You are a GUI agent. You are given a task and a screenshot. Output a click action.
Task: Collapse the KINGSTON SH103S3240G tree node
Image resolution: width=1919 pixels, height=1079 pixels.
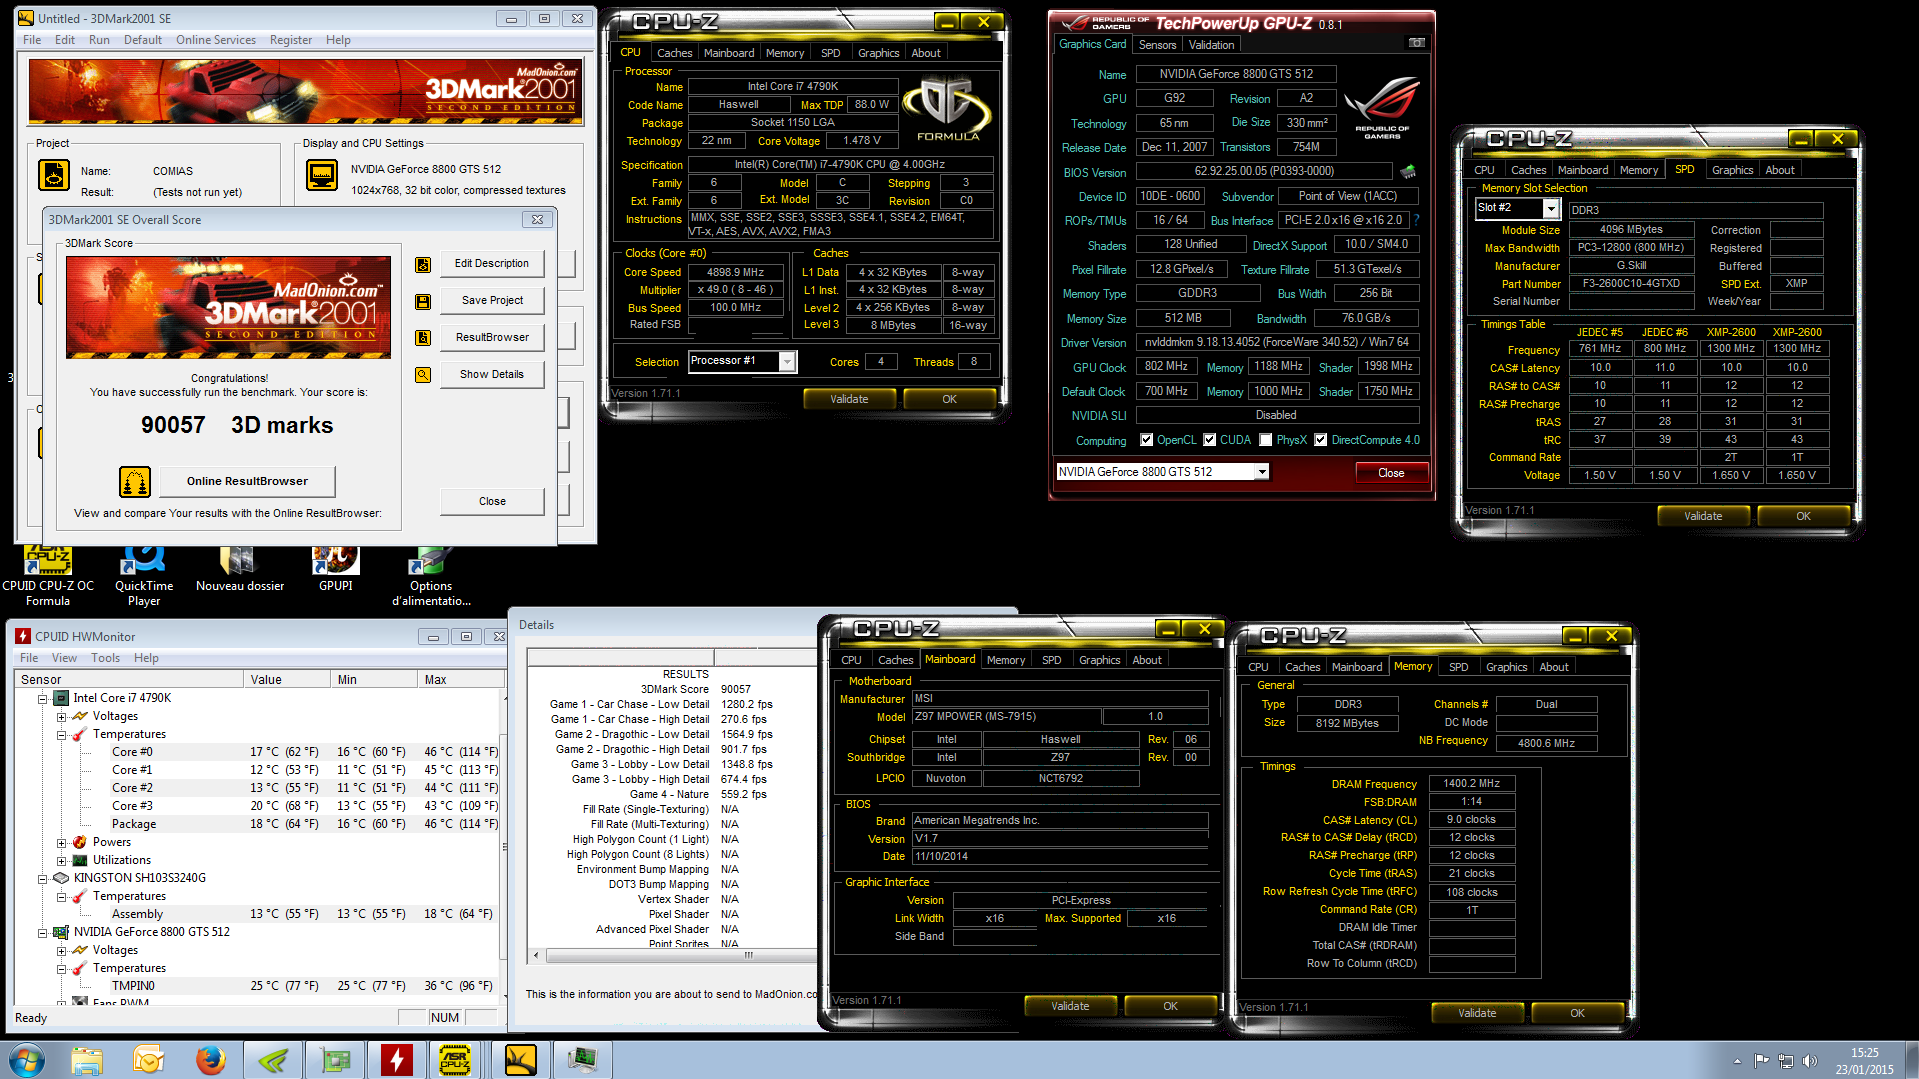43,879
